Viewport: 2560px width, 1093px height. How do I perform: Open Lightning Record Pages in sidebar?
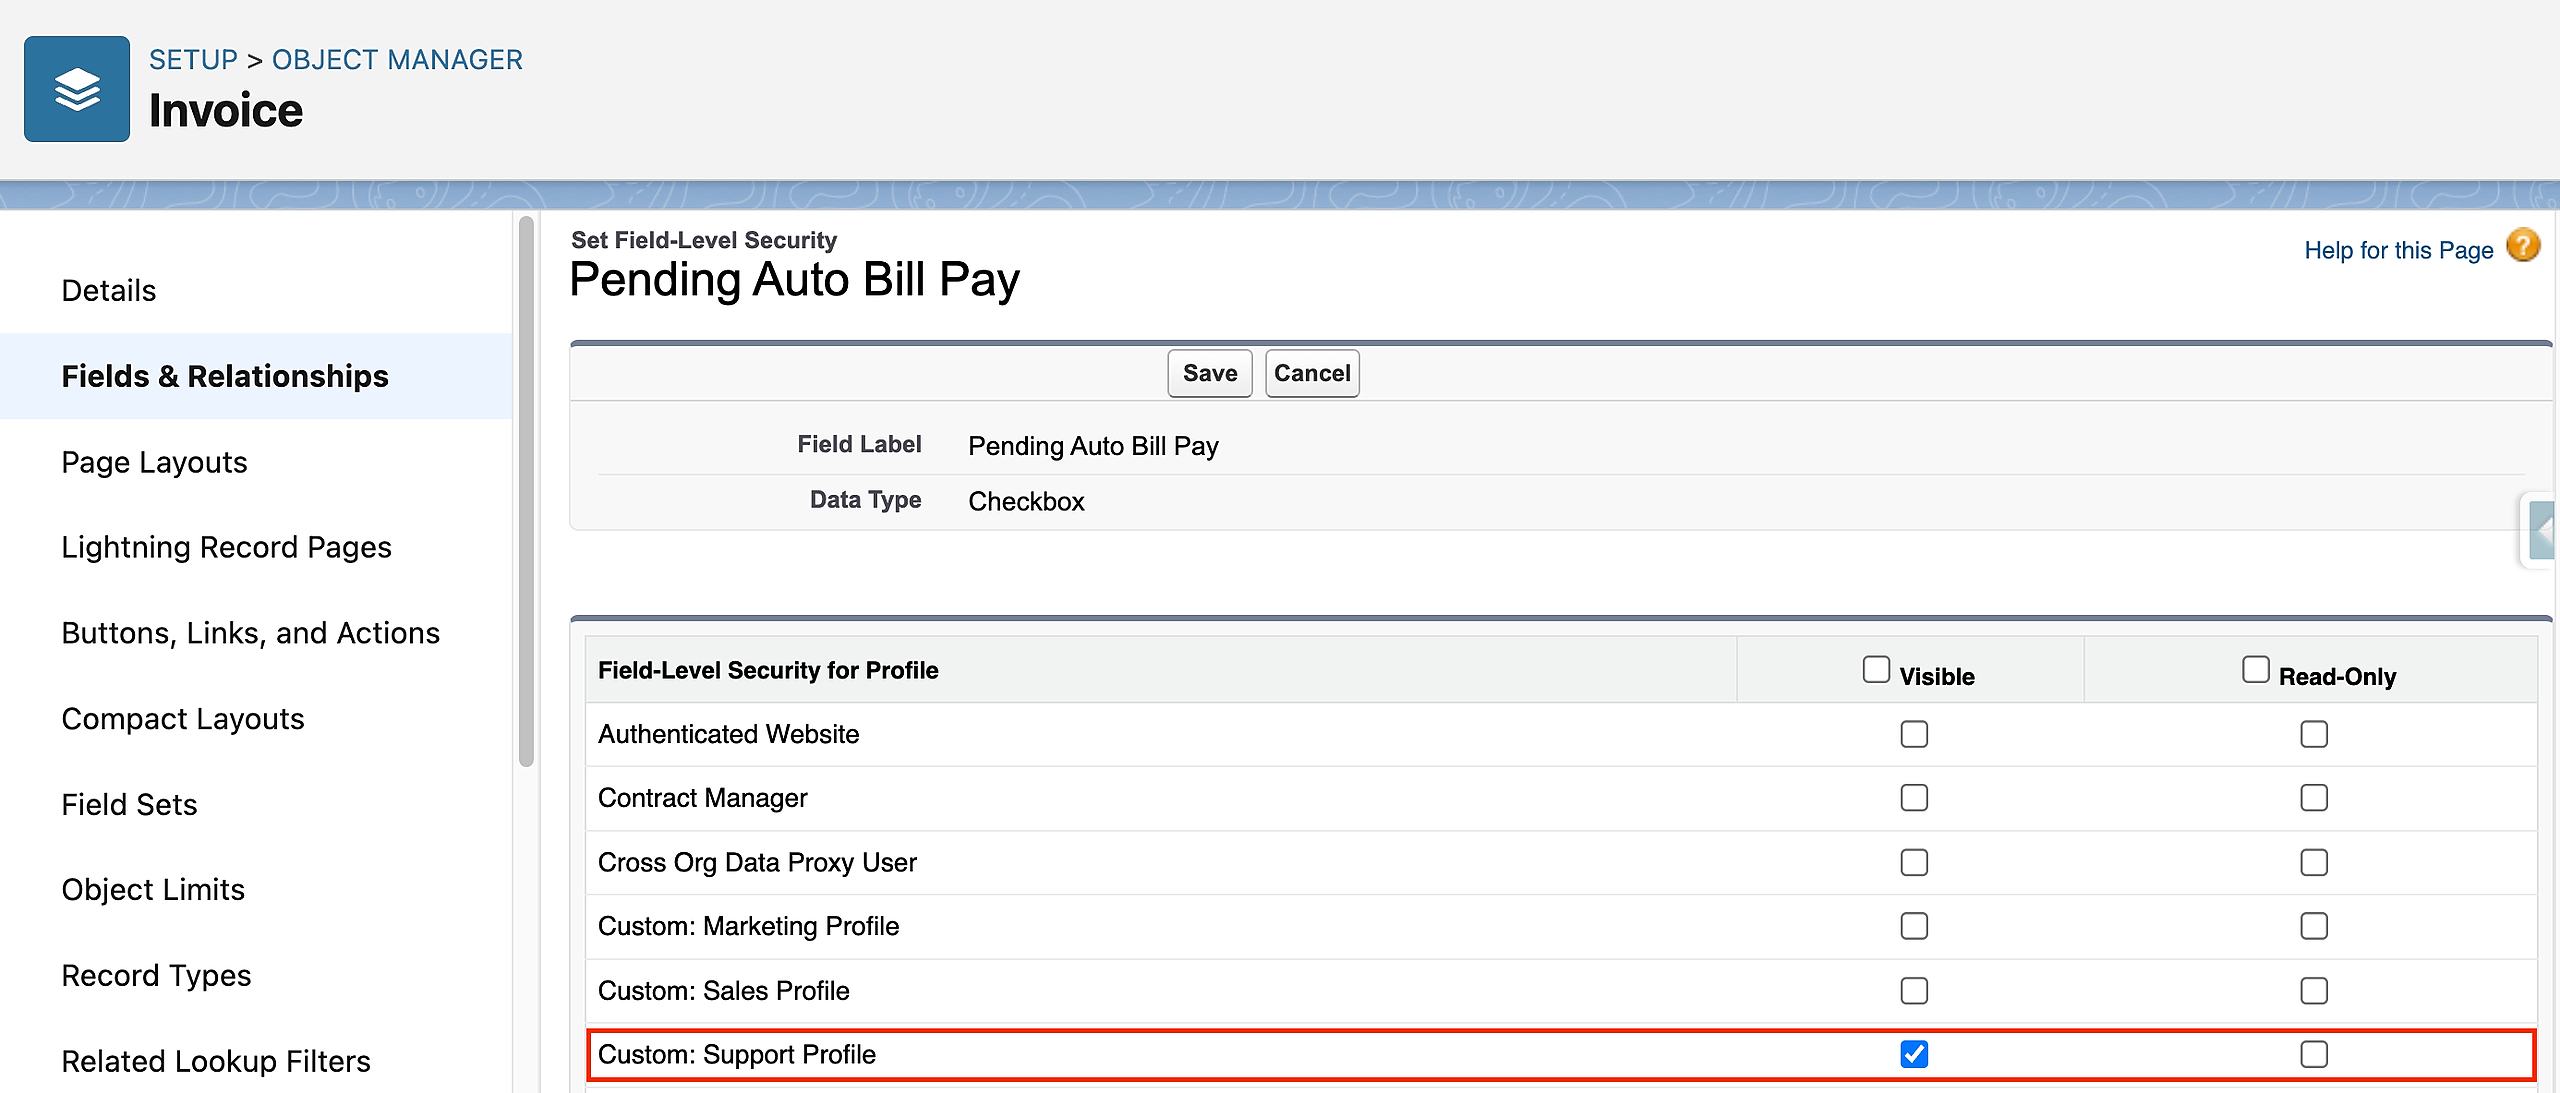pos(226,547)
